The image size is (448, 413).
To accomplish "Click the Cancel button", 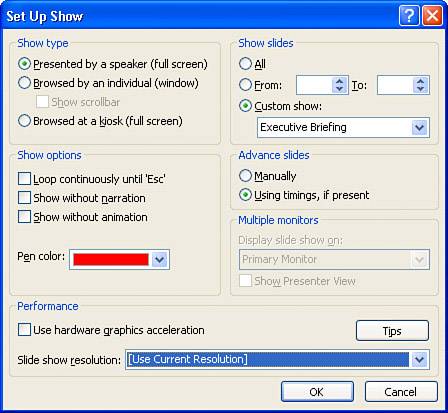I will (401, 392).
